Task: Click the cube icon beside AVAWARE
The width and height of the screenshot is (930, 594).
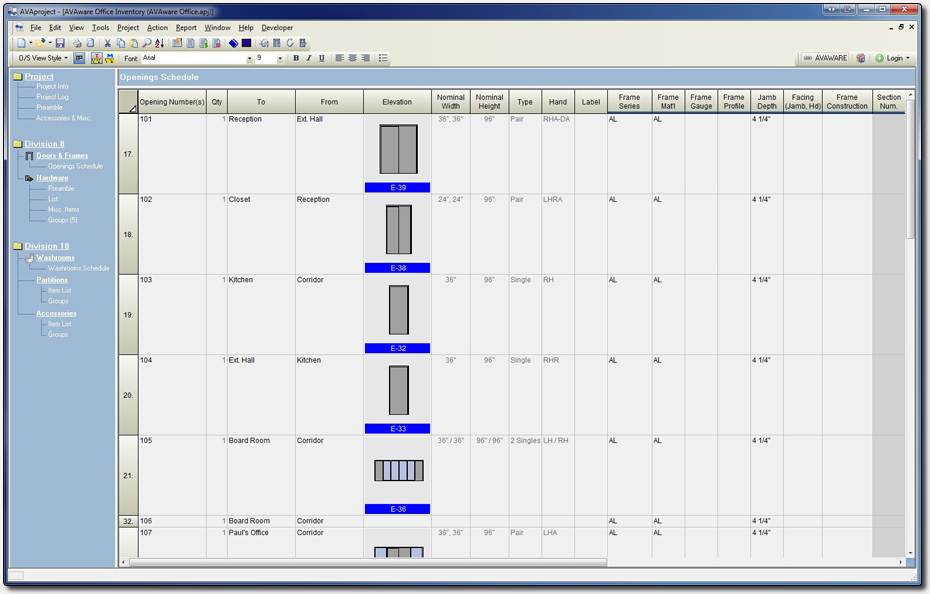Action: (860, 58)
